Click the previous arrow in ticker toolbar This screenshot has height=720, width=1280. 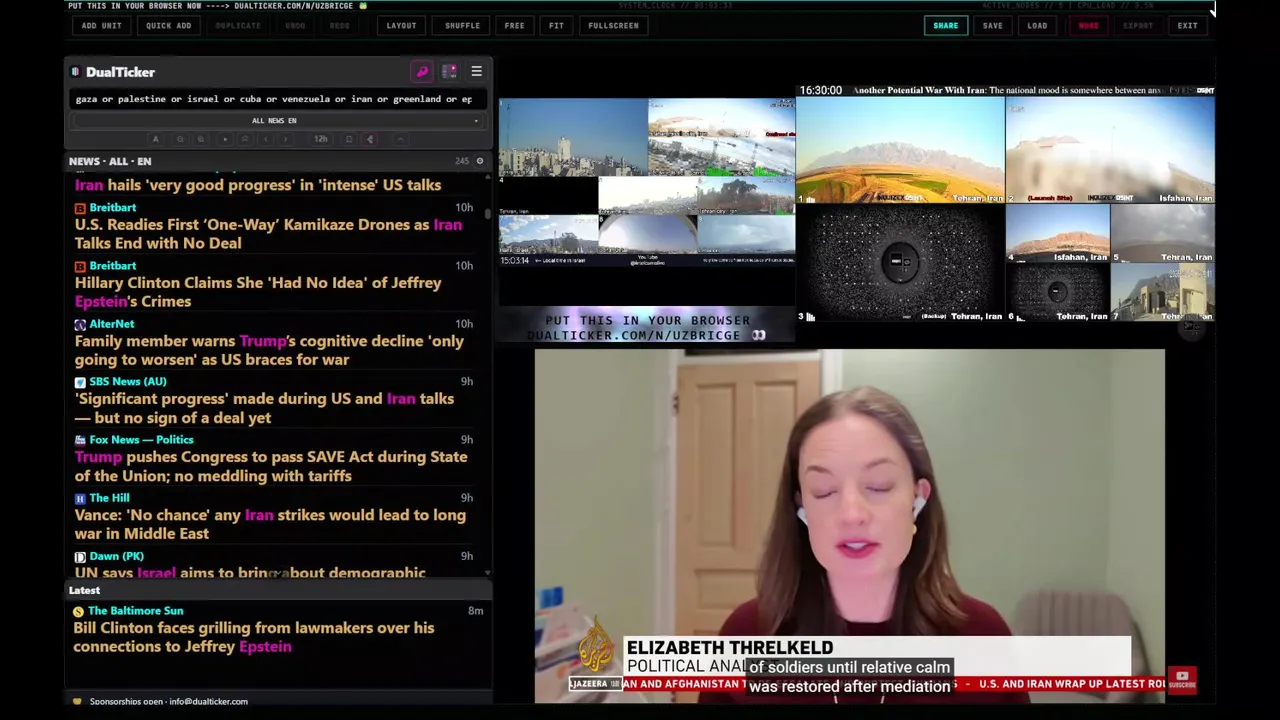[x=265, y=139]
